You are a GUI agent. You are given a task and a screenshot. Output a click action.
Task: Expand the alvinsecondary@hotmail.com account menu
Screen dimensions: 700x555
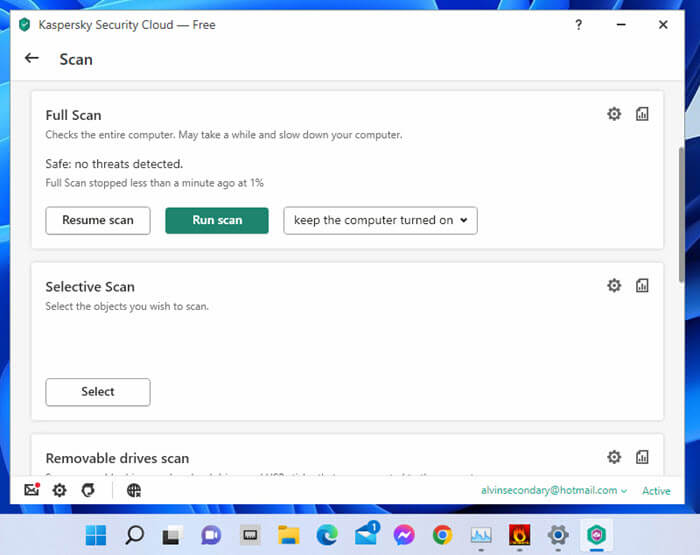(x=554, y=490)
